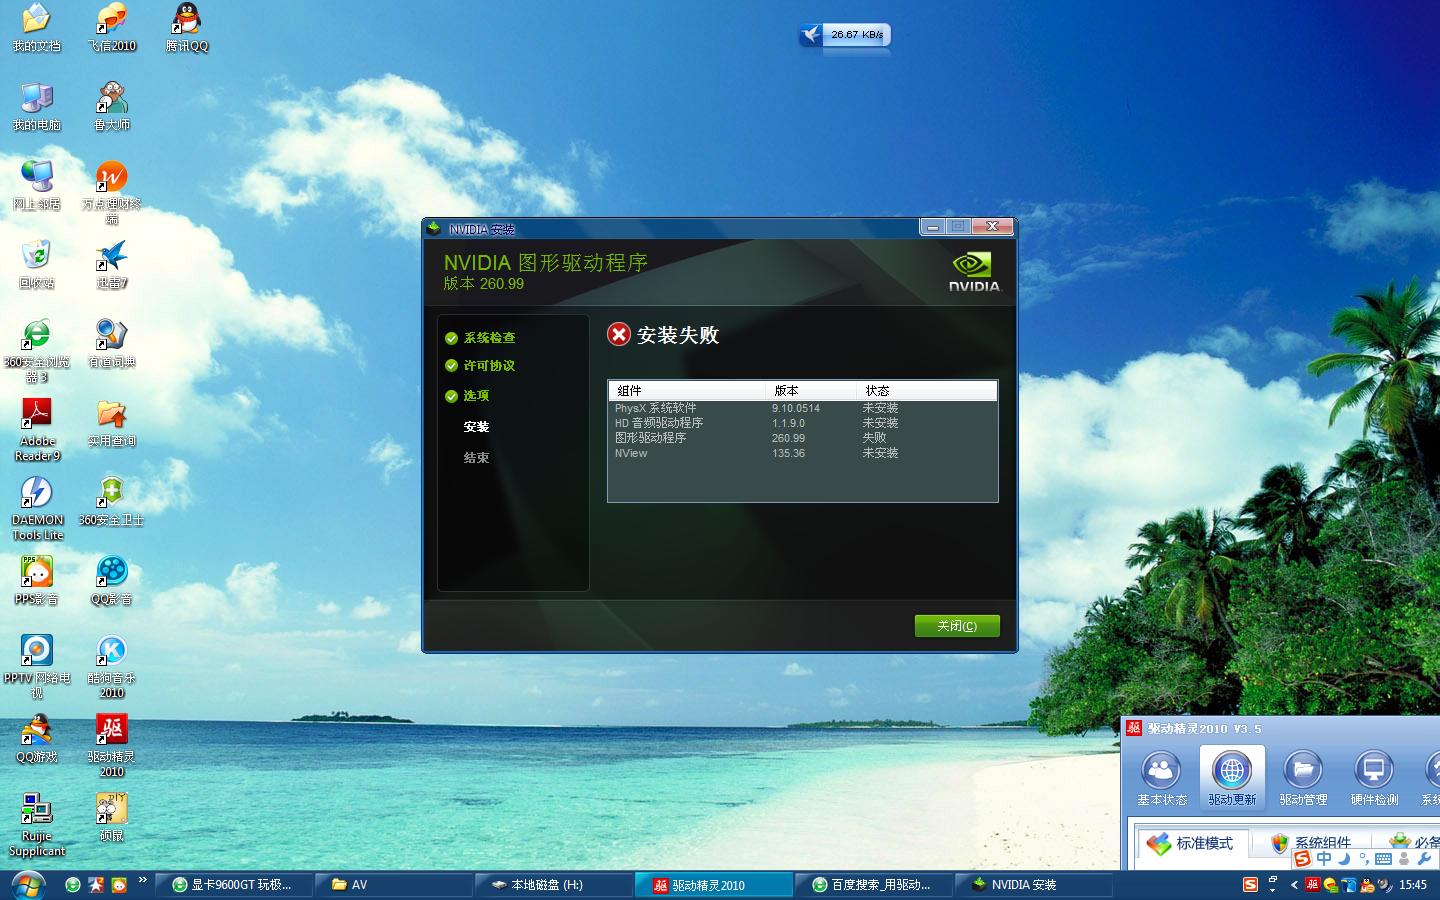Click the 结束 installer step
Image resolution: width=1440 pixels, height=900 pixels.
476,458
